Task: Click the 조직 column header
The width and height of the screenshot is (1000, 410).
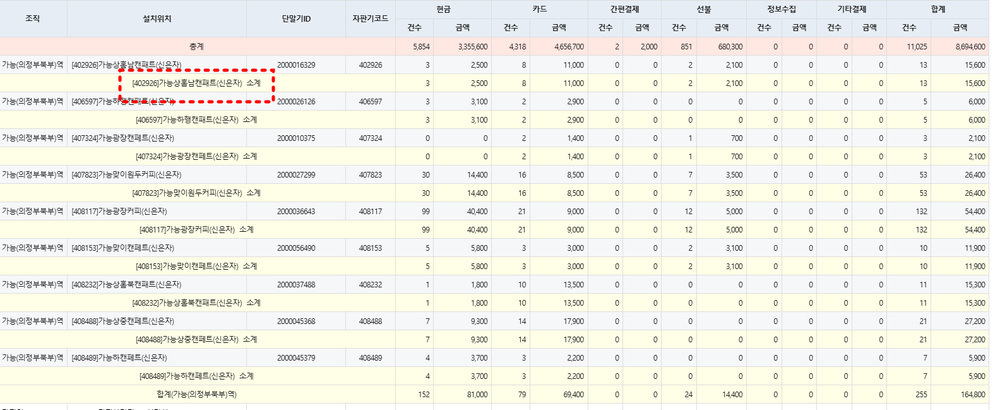Action: 33,19
